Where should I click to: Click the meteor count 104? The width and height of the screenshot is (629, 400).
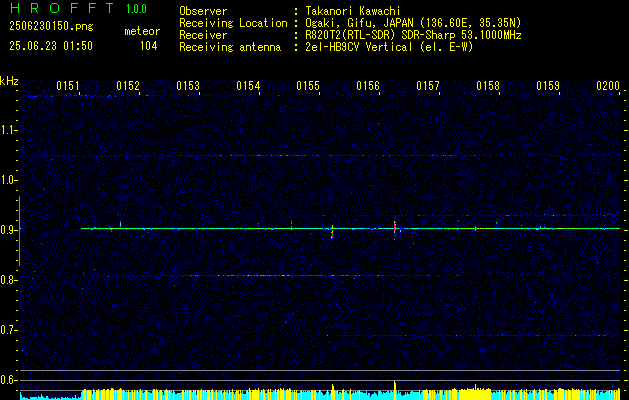(x=148, y=47)
